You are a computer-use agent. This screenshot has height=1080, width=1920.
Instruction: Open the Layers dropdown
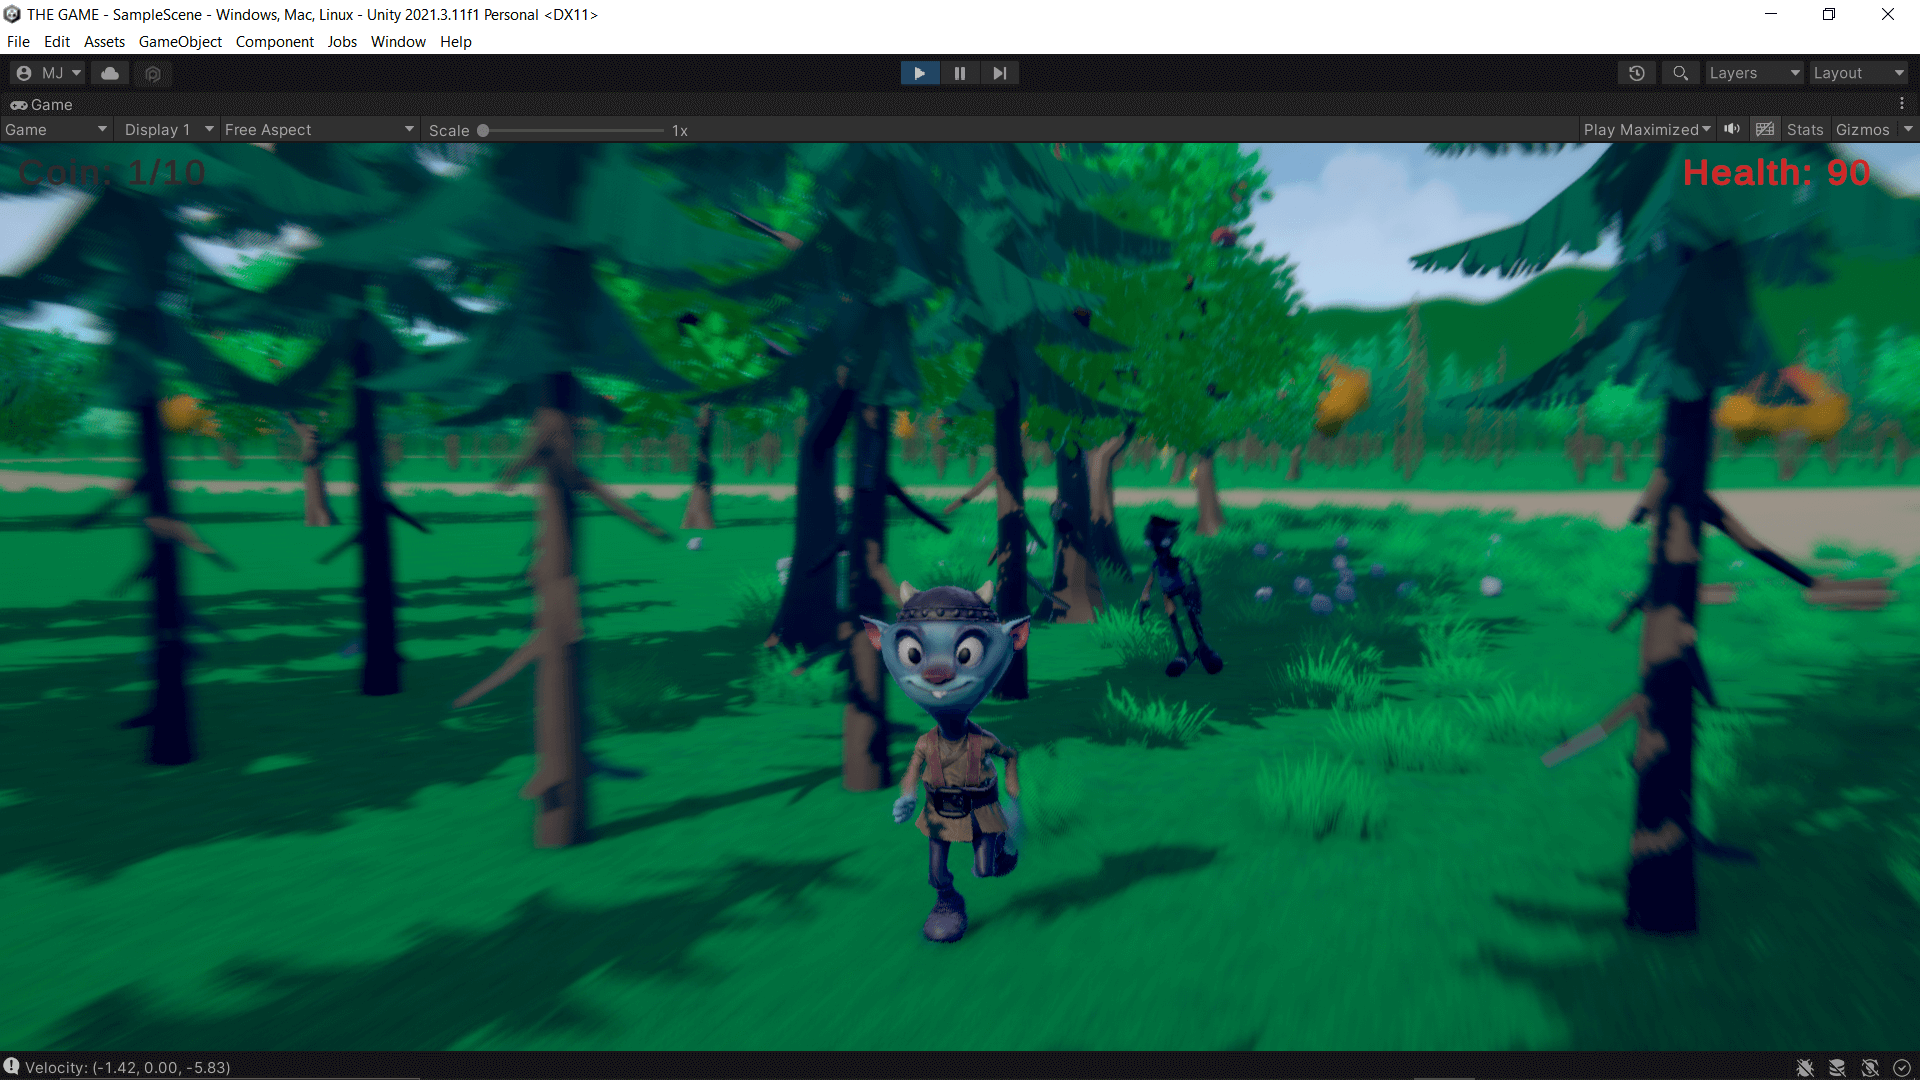click(x=1753, y=73)
